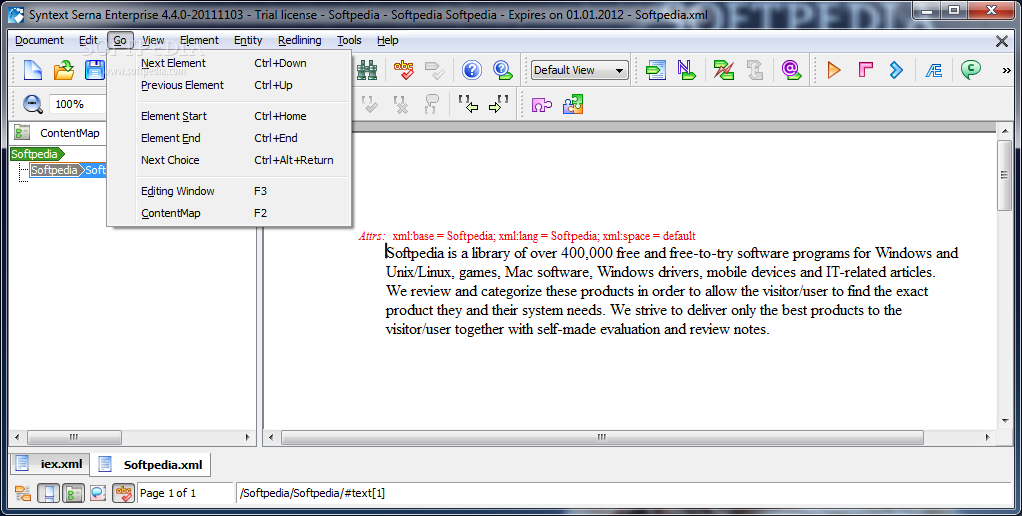Click the blue chevron arrow icon
The image size is (1022, 516).
897,70
